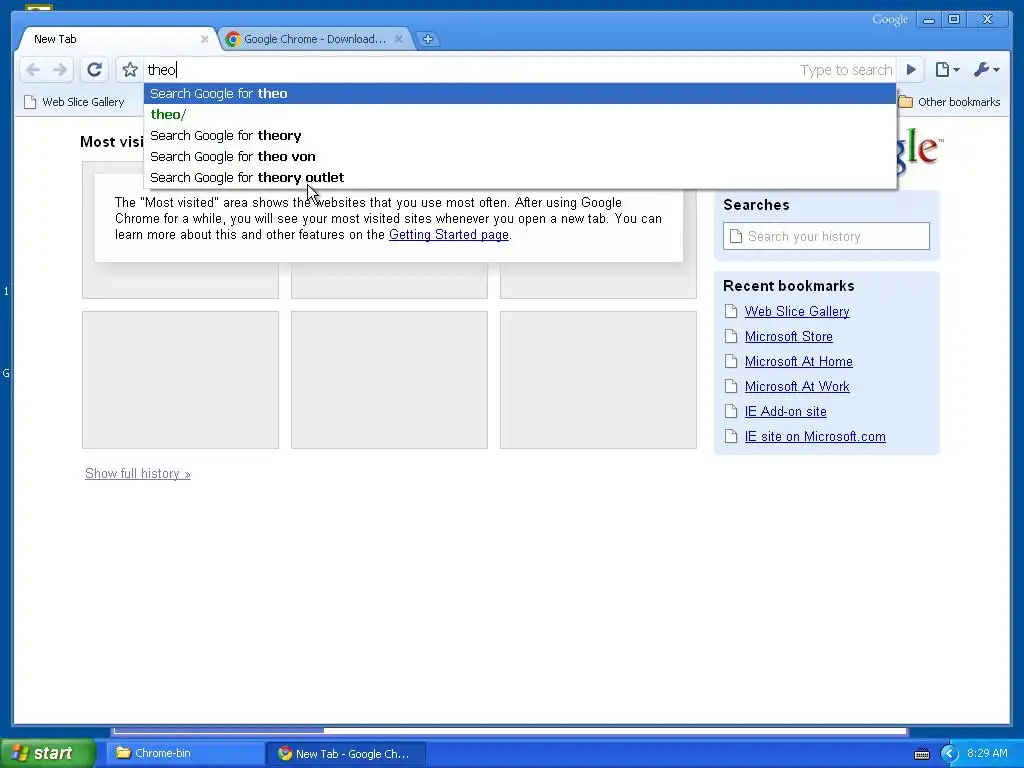Open Web Slice Gallery recent bookmark link
1024x768 pixels.
pos(797,312)
